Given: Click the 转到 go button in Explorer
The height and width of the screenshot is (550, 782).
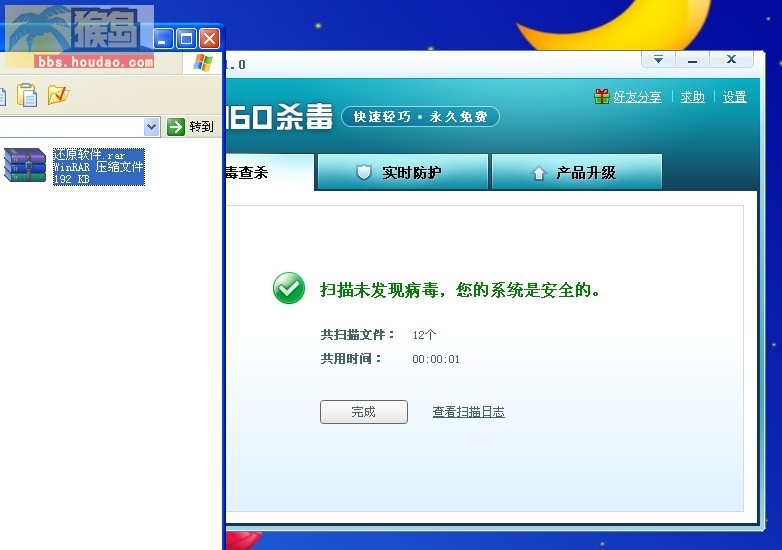Looking at the screenshot, I should pyautogui.click(x=190, y=127).
